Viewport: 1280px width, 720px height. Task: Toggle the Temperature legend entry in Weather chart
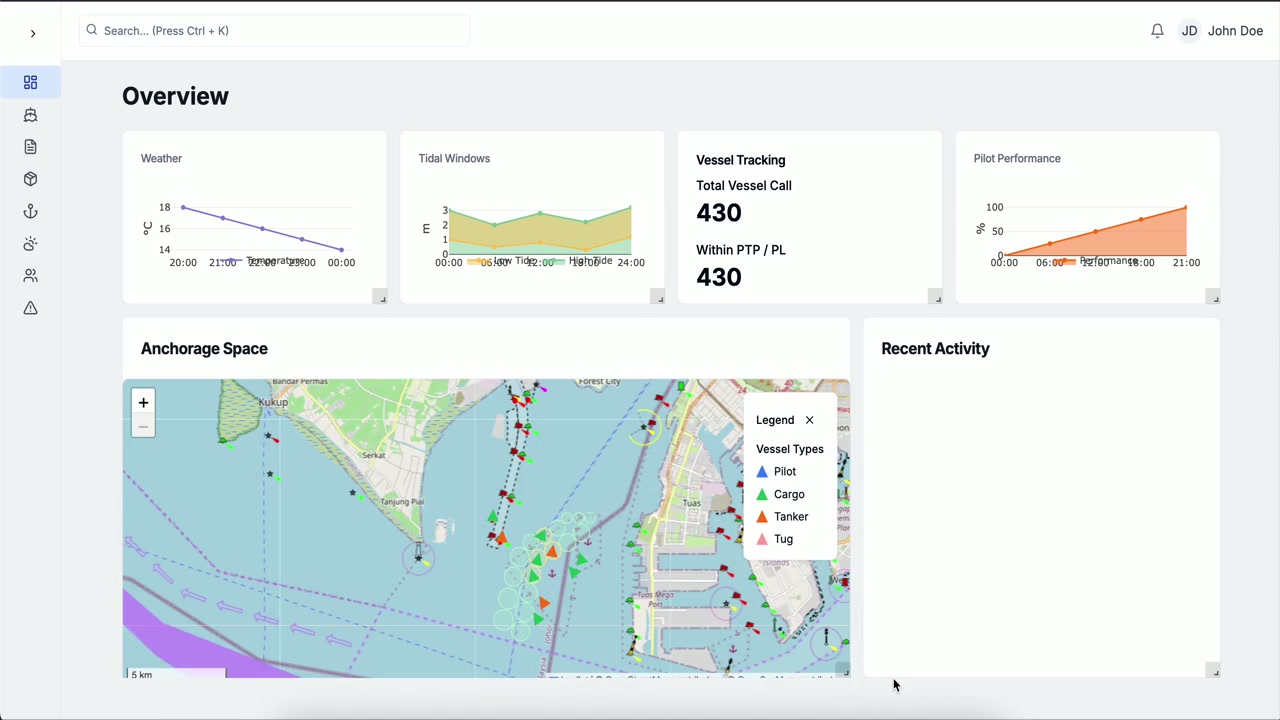[264, 261]
